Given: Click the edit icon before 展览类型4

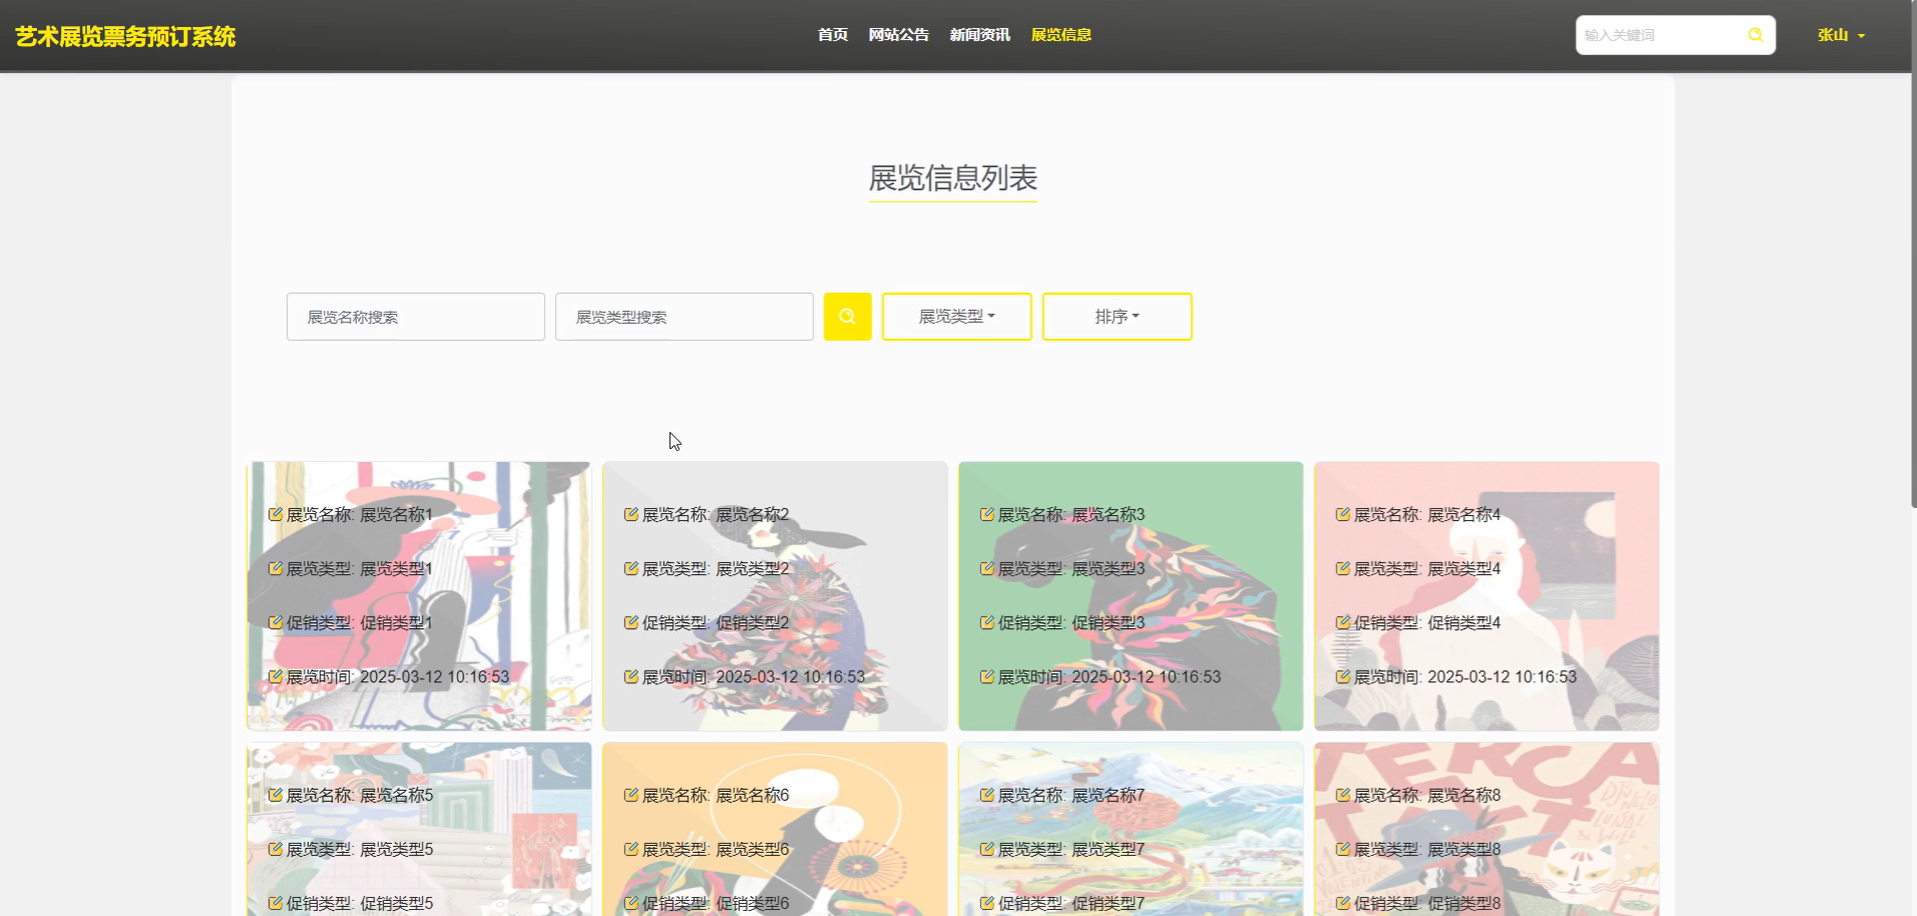Looking at the screenshot, I should click(x=1343, y=568).
